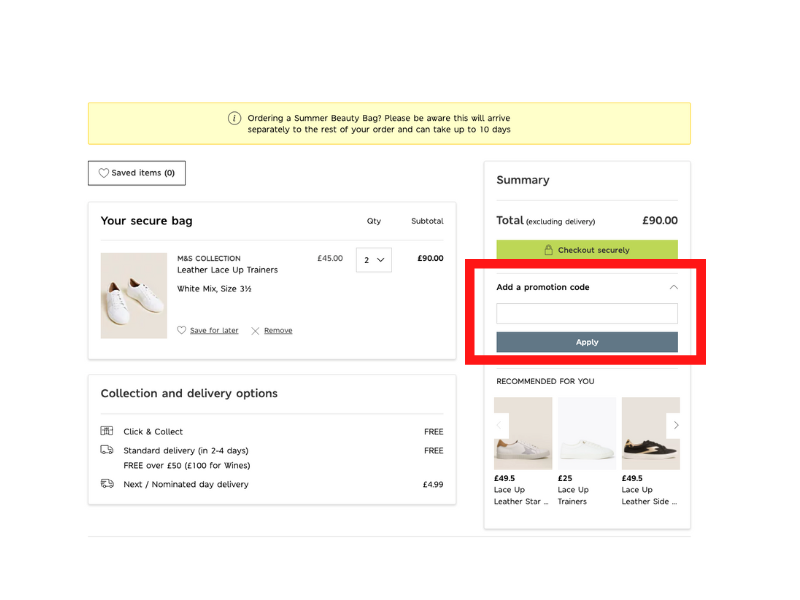800x600 pixels.
Task: Click the M&S COLLECTION brand label
Action: click(209, 258)
